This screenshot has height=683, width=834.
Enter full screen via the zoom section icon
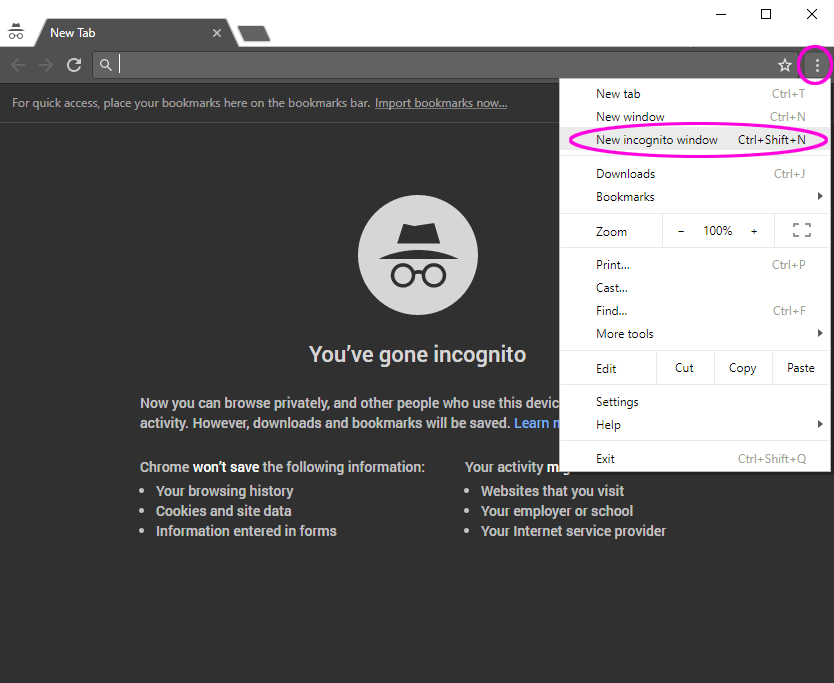(x=801, y=230)
